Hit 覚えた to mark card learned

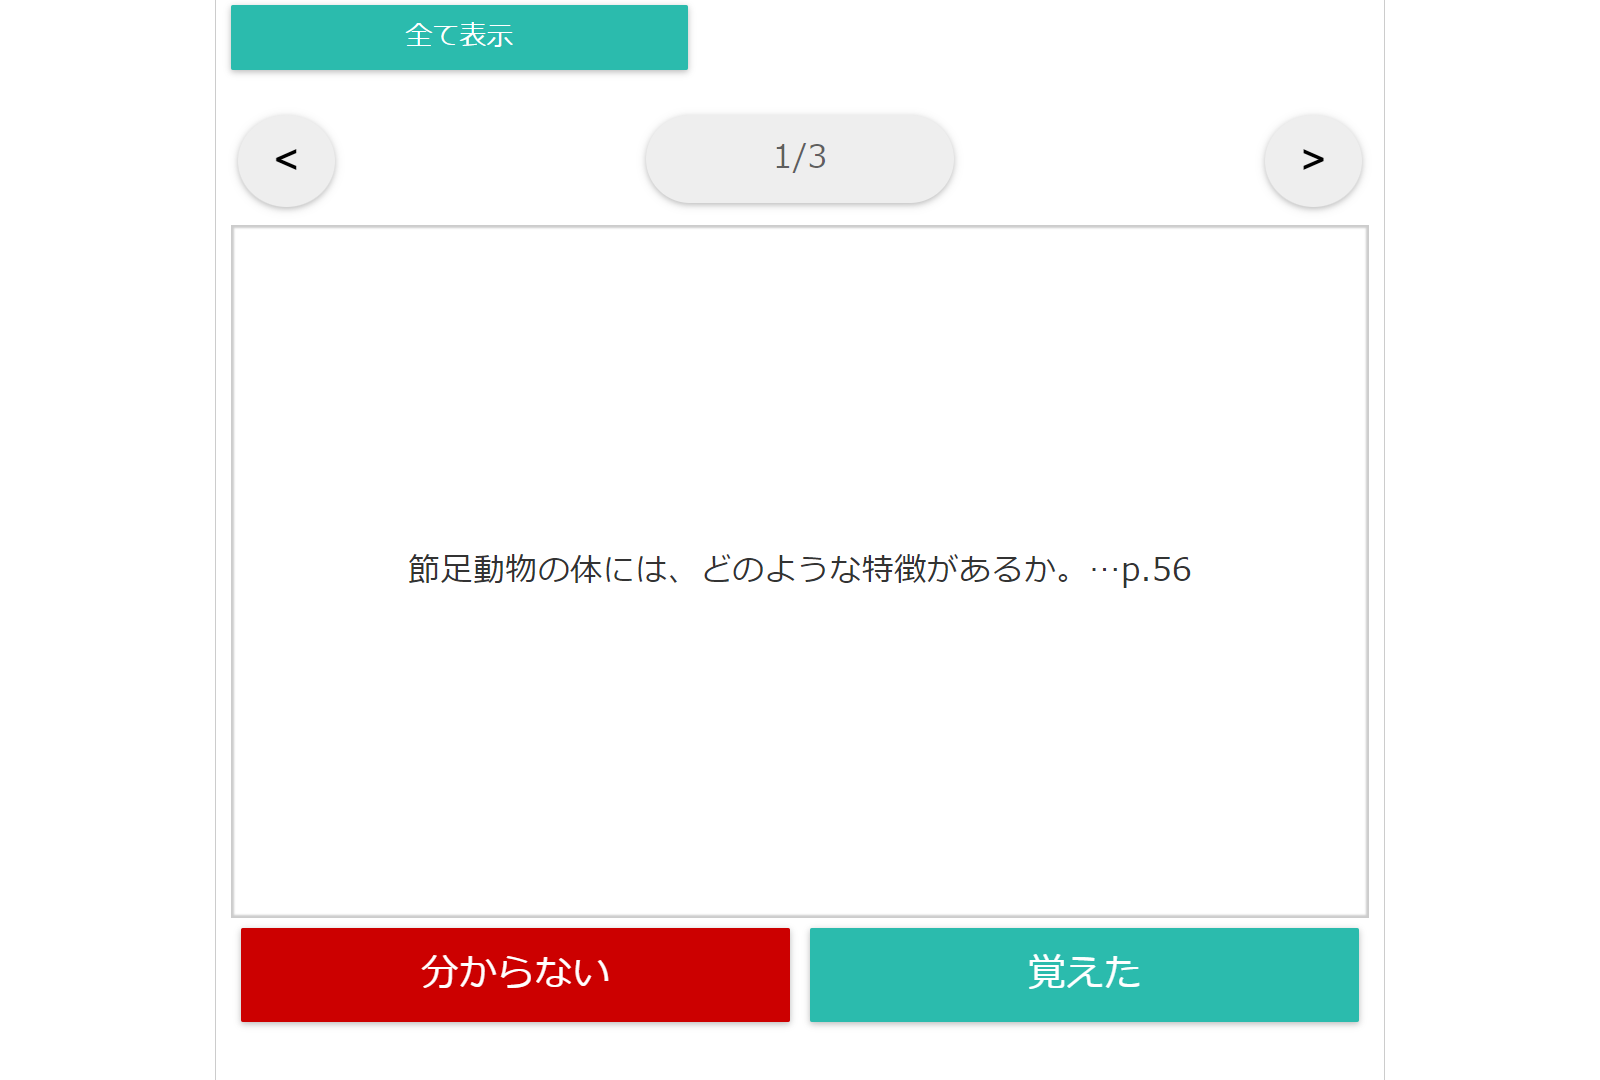click(1084, 974)
